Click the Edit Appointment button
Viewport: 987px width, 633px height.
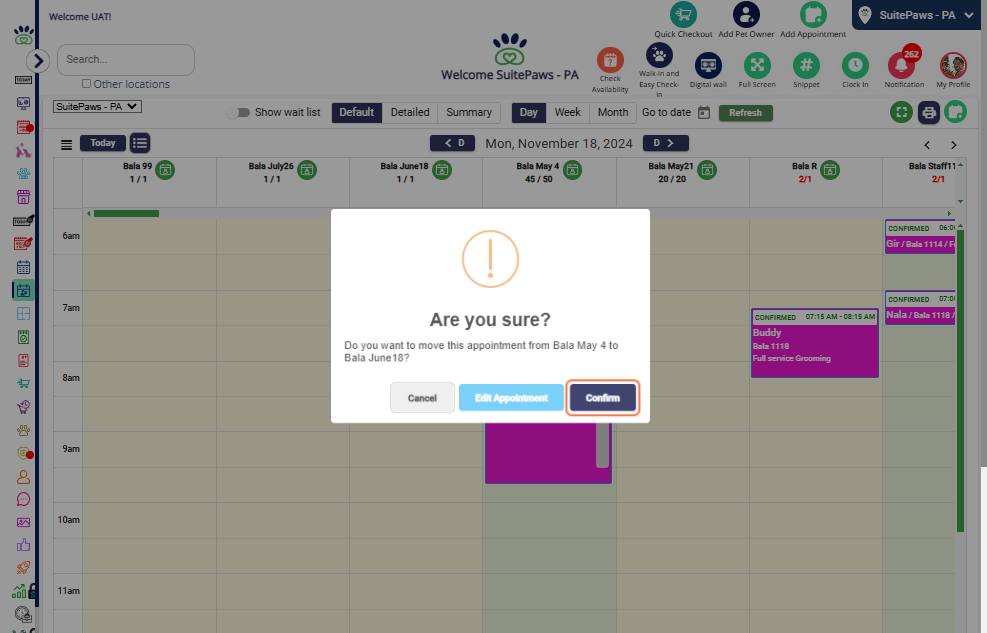point(511,398)
